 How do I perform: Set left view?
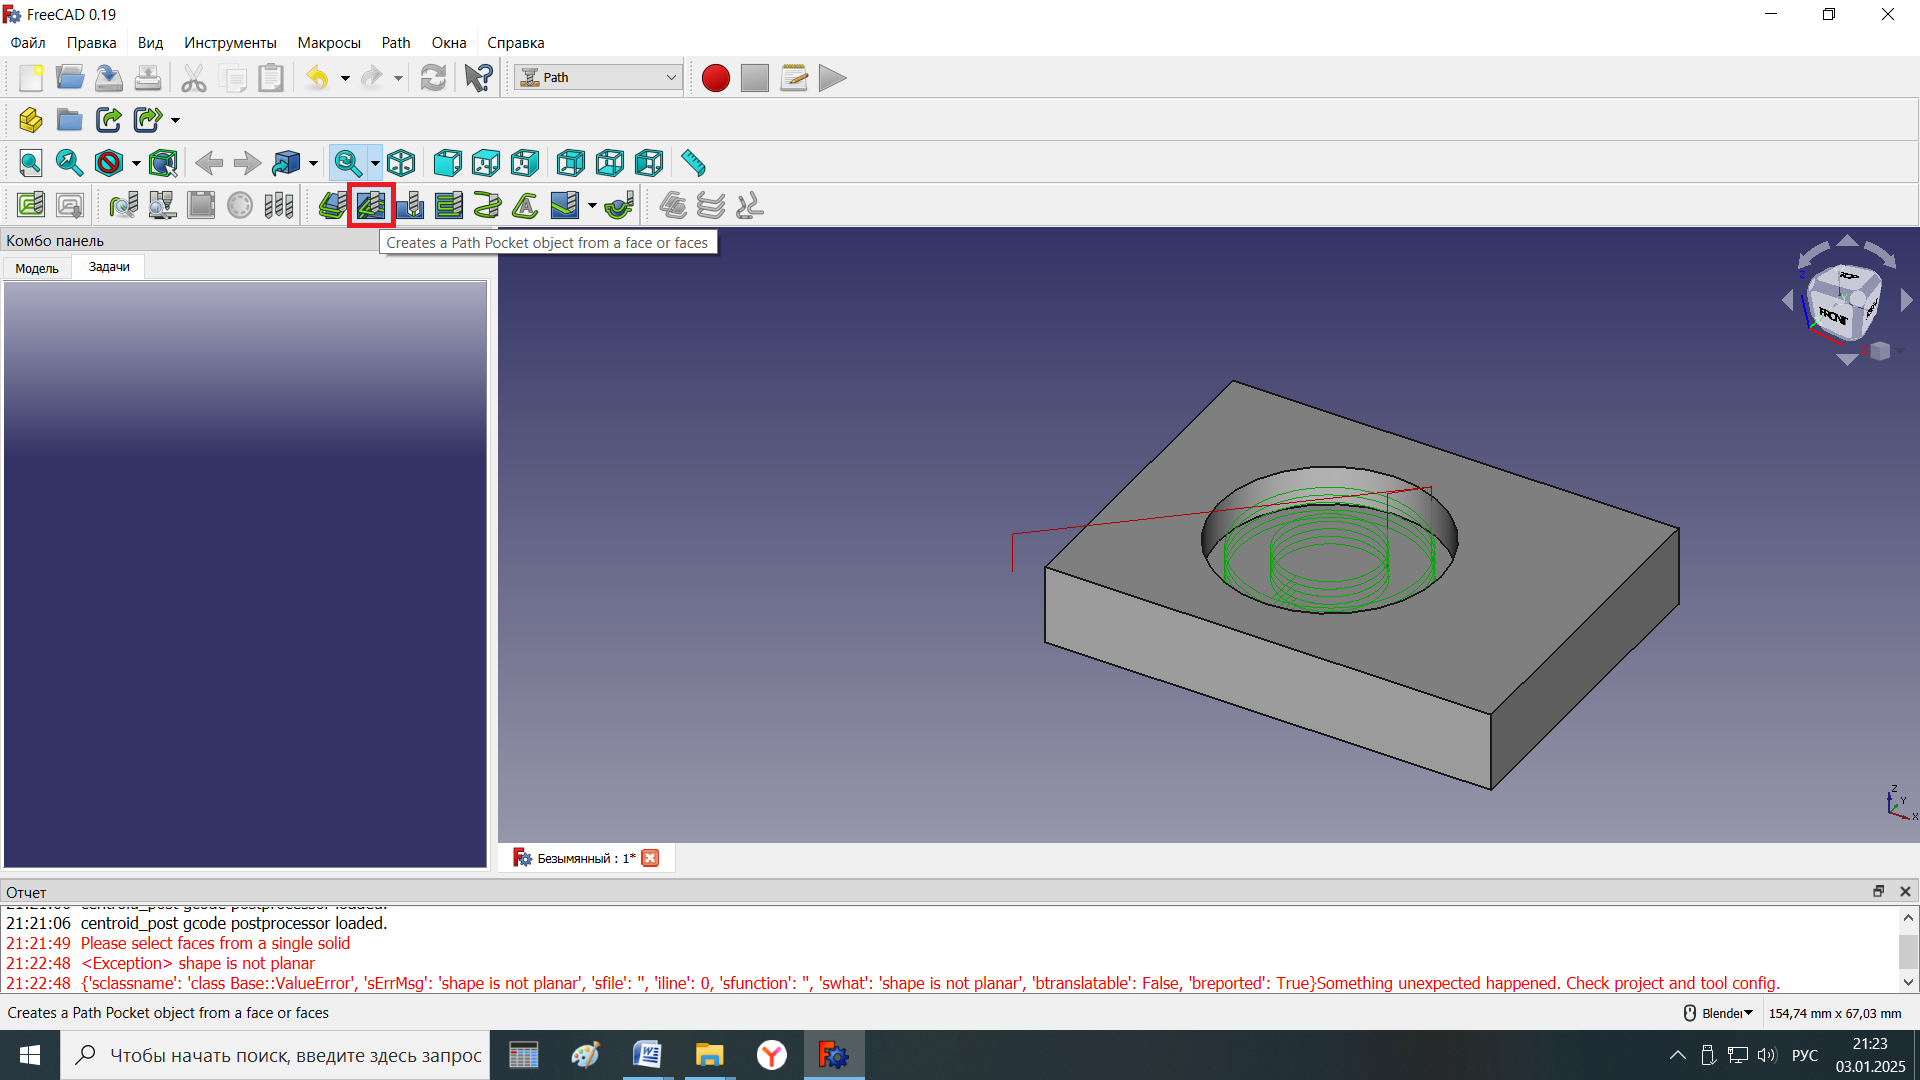649,163
